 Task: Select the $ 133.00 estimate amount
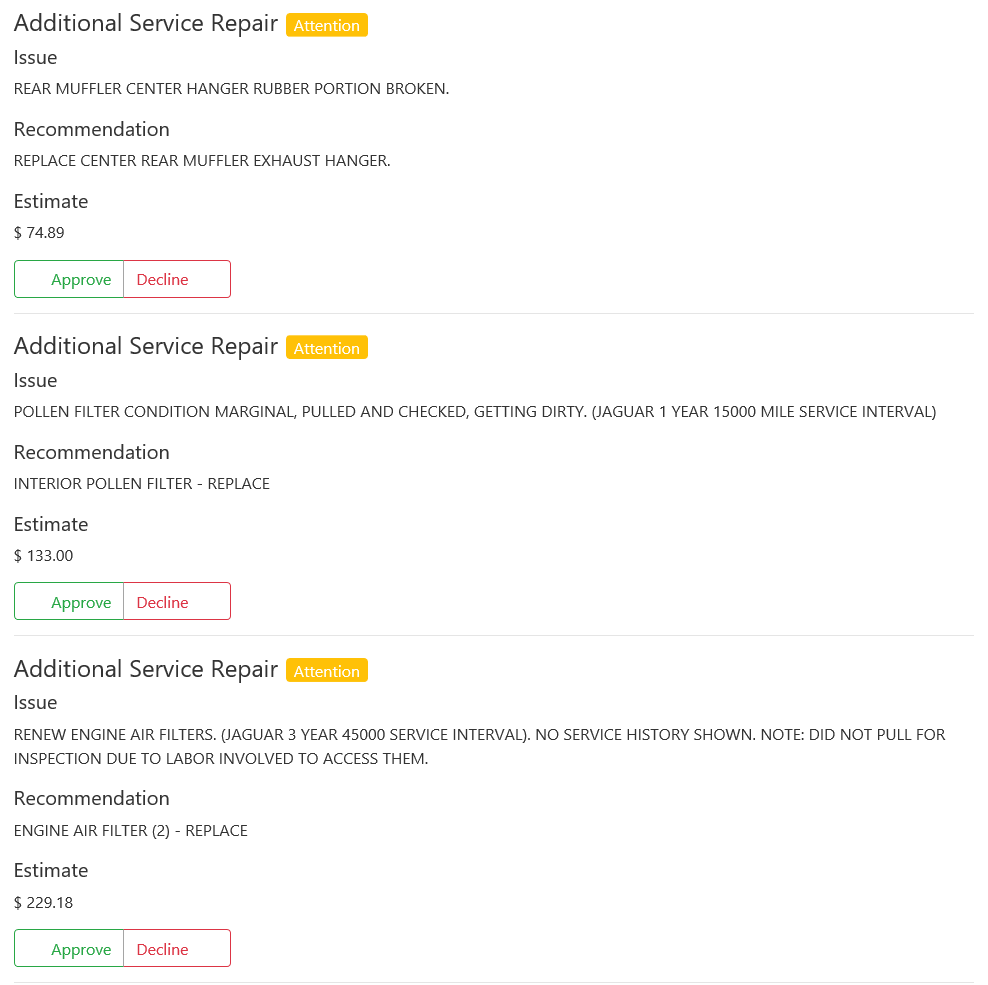[44, 556]
